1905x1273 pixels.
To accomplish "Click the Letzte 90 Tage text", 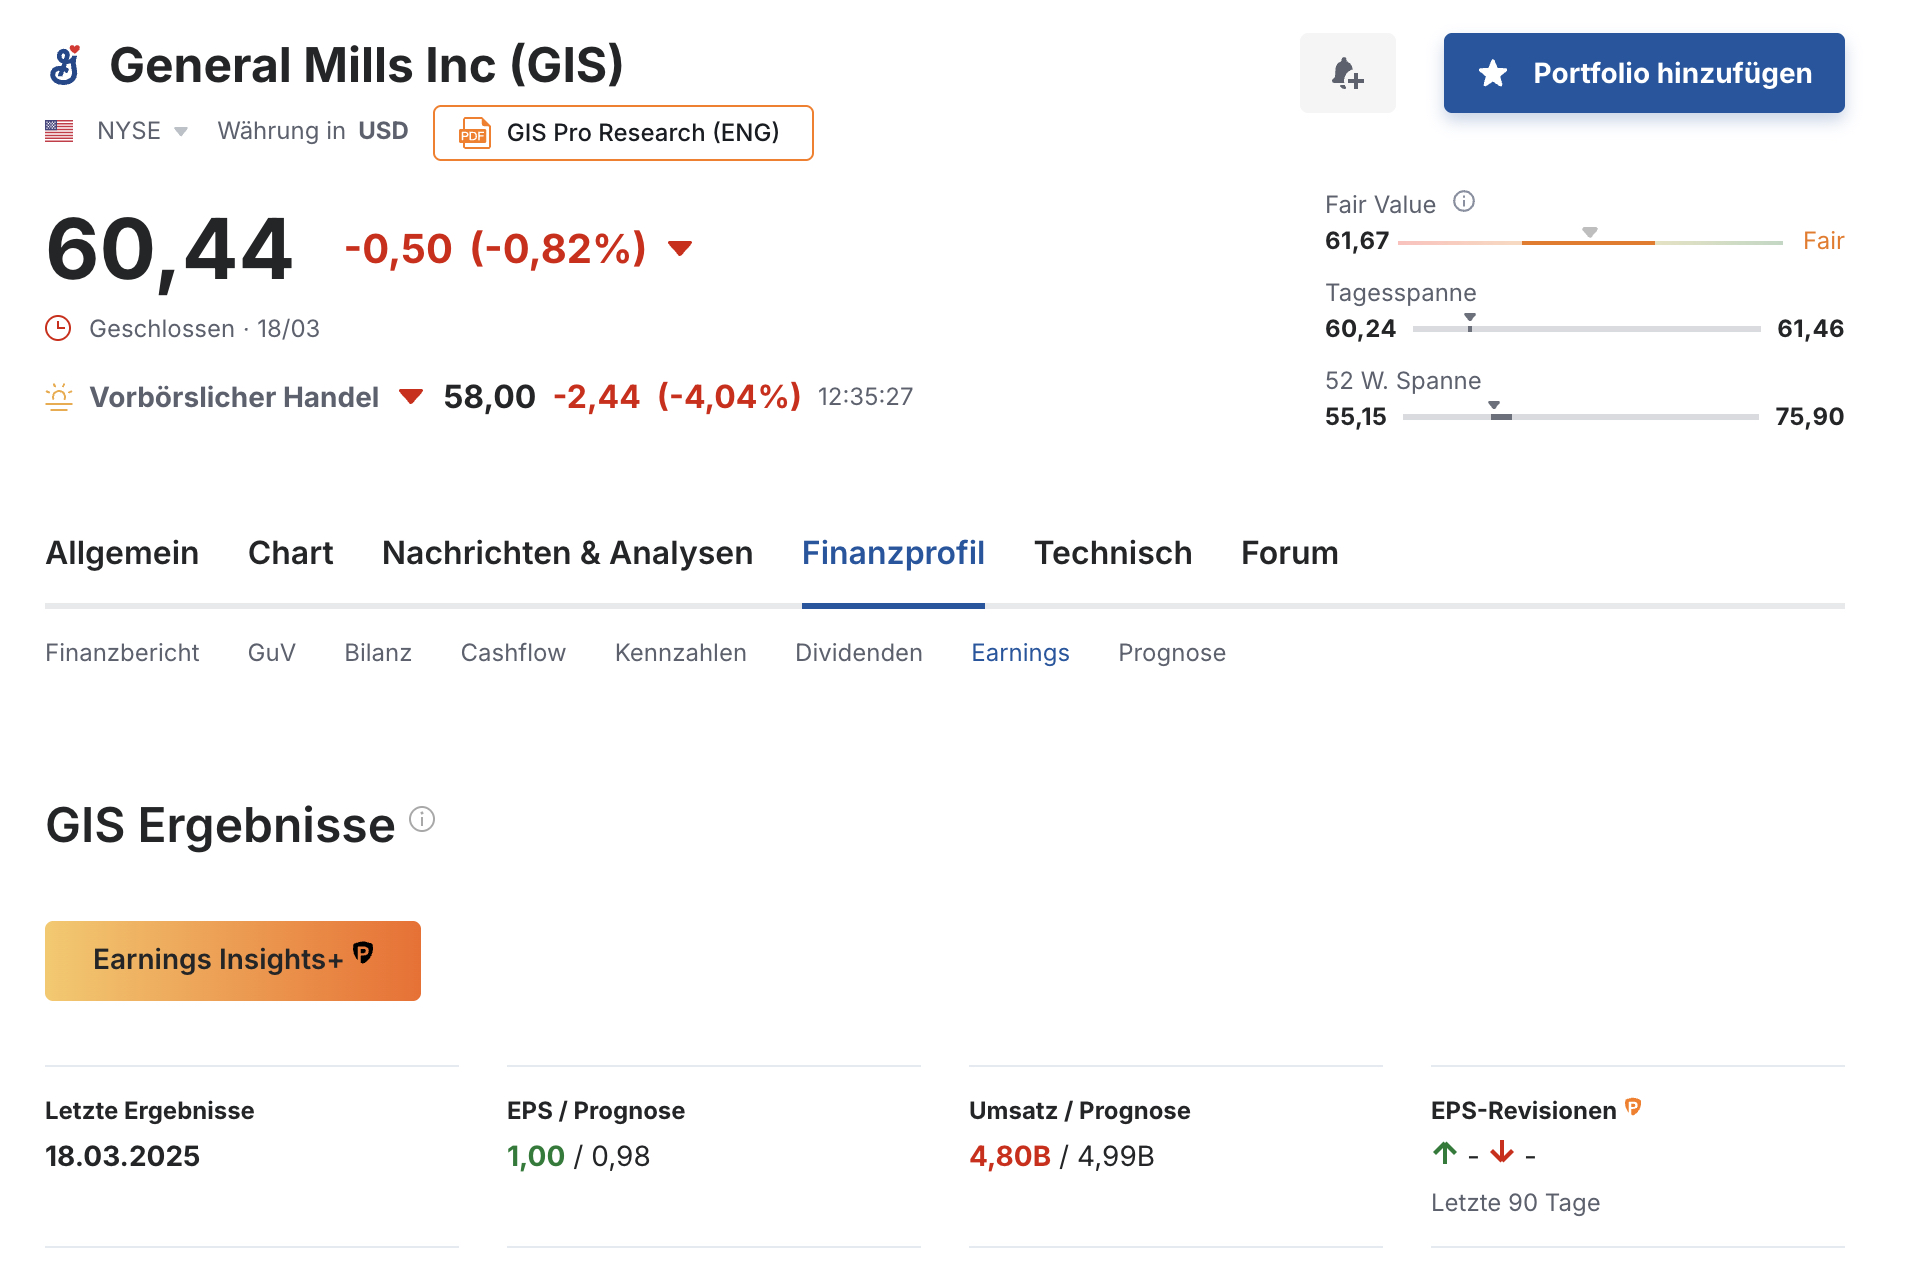I will (1515, 1203).
